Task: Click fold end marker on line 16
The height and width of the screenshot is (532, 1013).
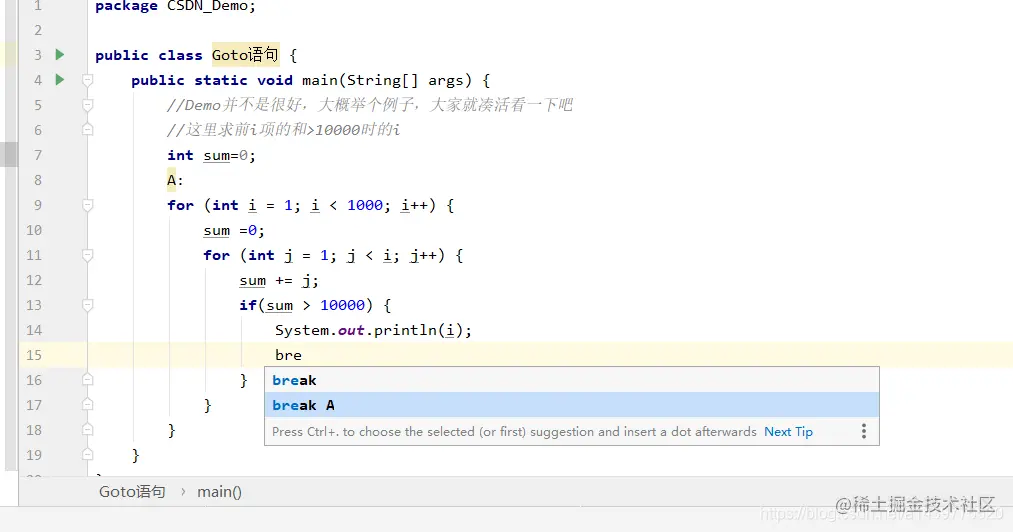Action: tap(87, 380)
